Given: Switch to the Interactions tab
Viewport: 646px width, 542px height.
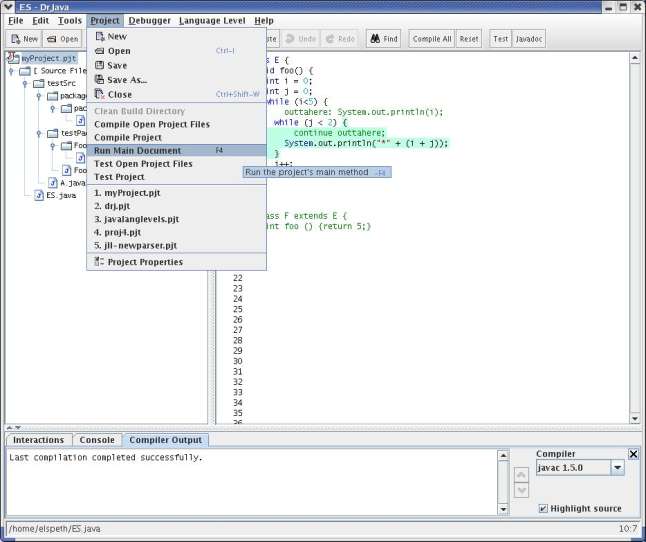Looking at the screenshot, I should [38, 440].
